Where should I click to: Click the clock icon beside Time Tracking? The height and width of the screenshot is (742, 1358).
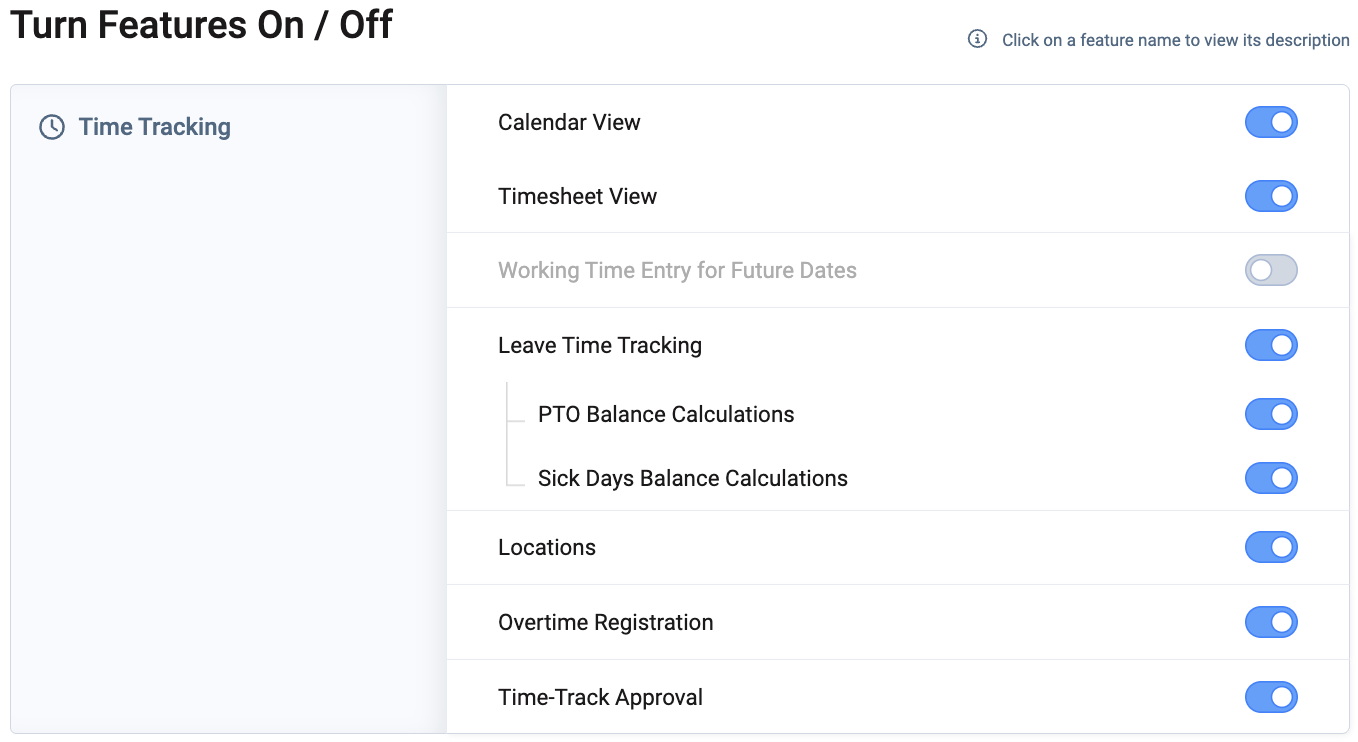pos(52,127)
